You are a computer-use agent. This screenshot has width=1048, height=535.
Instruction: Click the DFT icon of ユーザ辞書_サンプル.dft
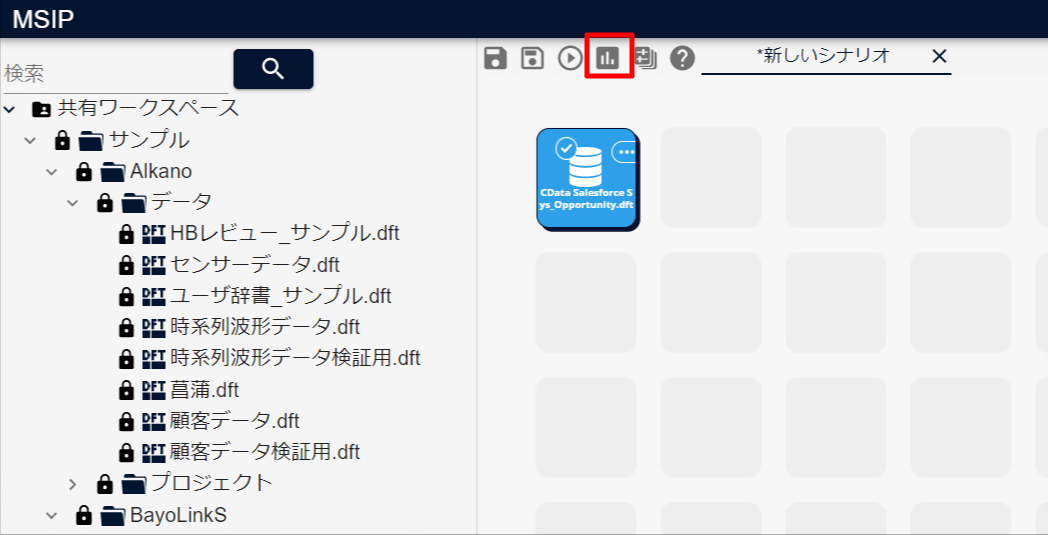click(x=154, y=296)
